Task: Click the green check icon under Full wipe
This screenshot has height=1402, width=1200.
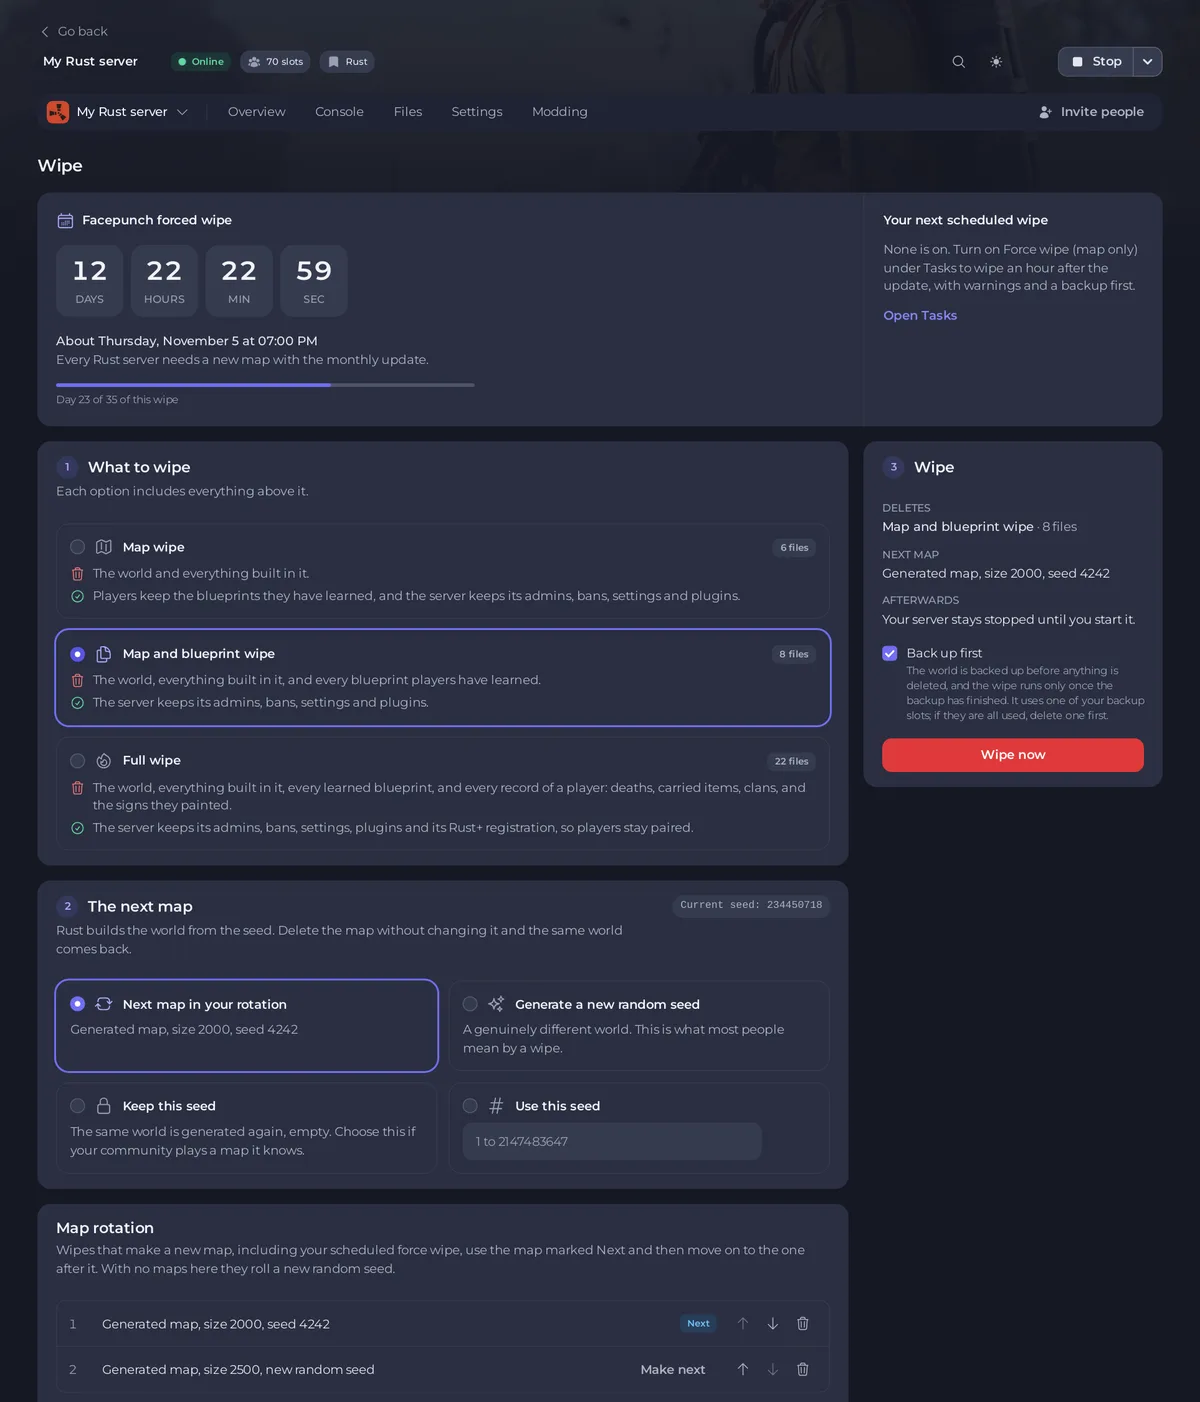Action: point(77,828)
